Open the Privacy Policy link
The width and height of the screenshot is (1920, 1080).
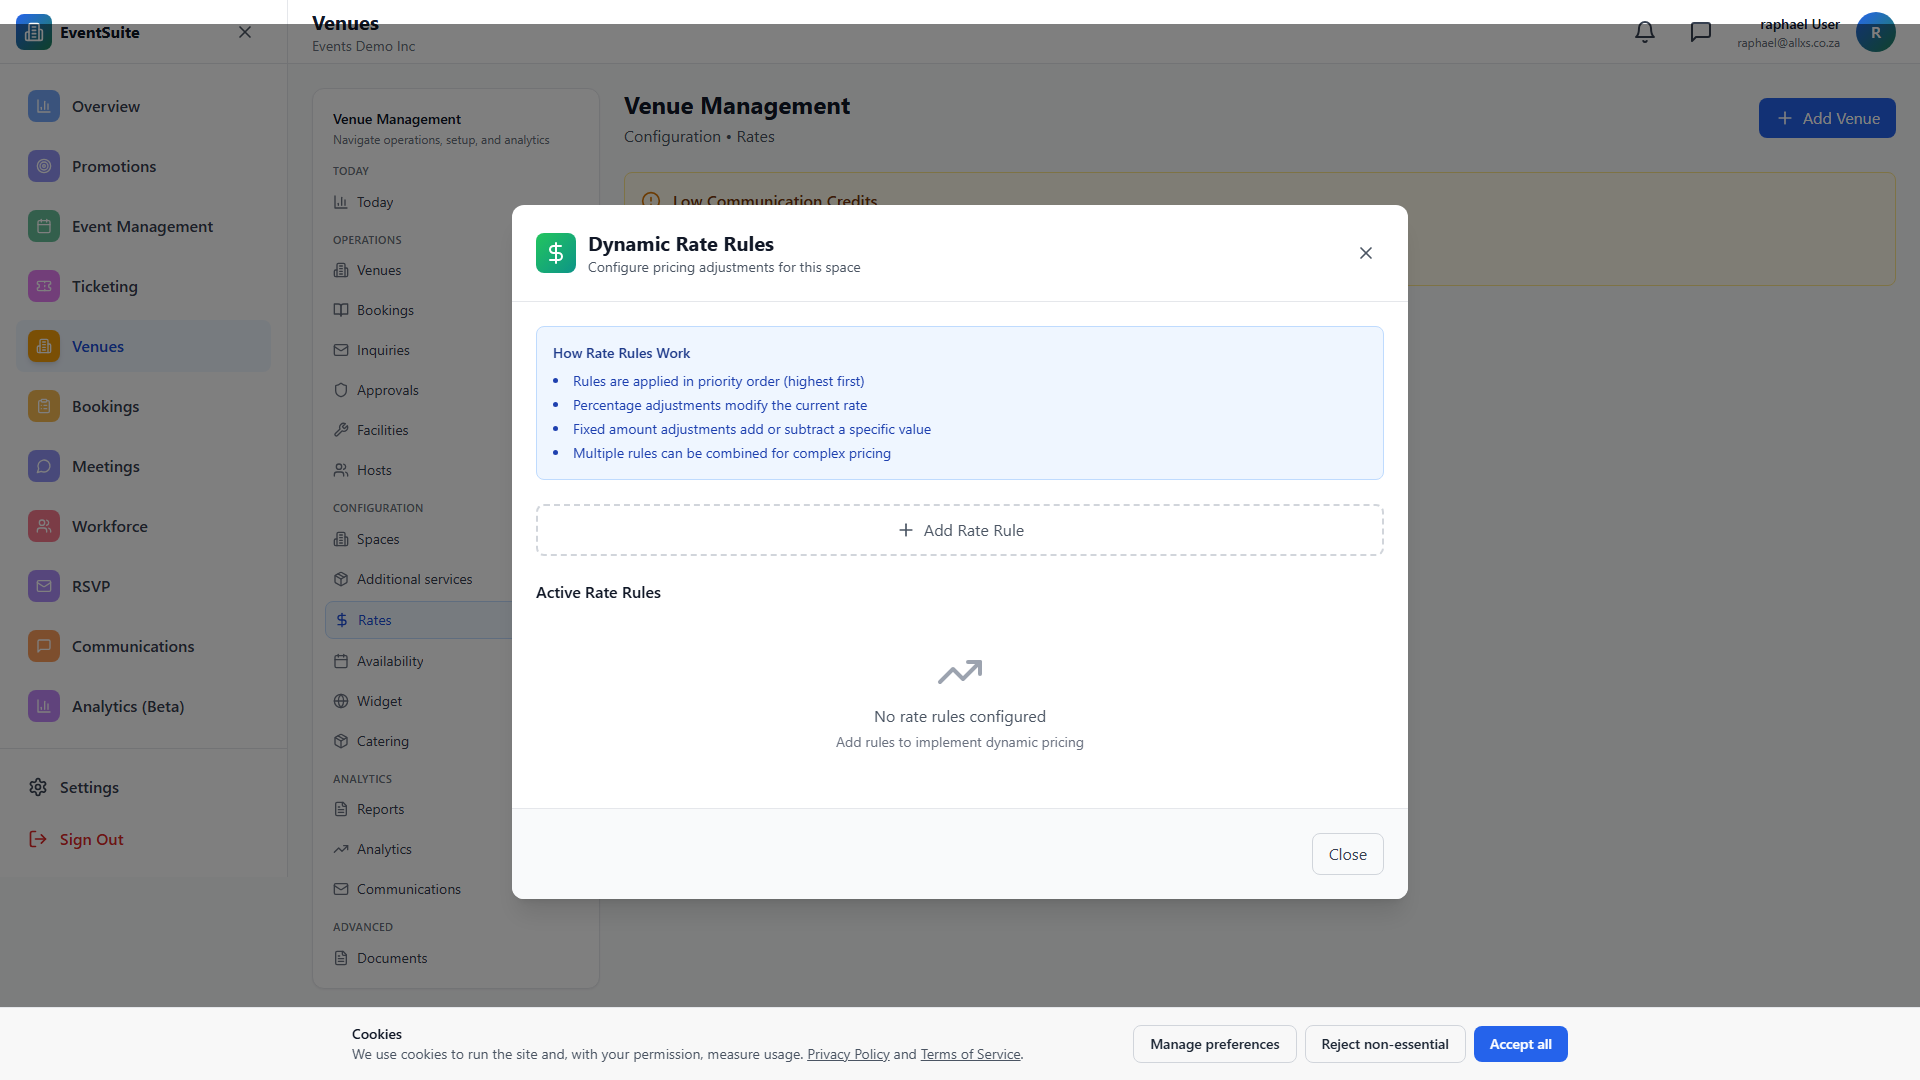click(x=848, y=1054)
